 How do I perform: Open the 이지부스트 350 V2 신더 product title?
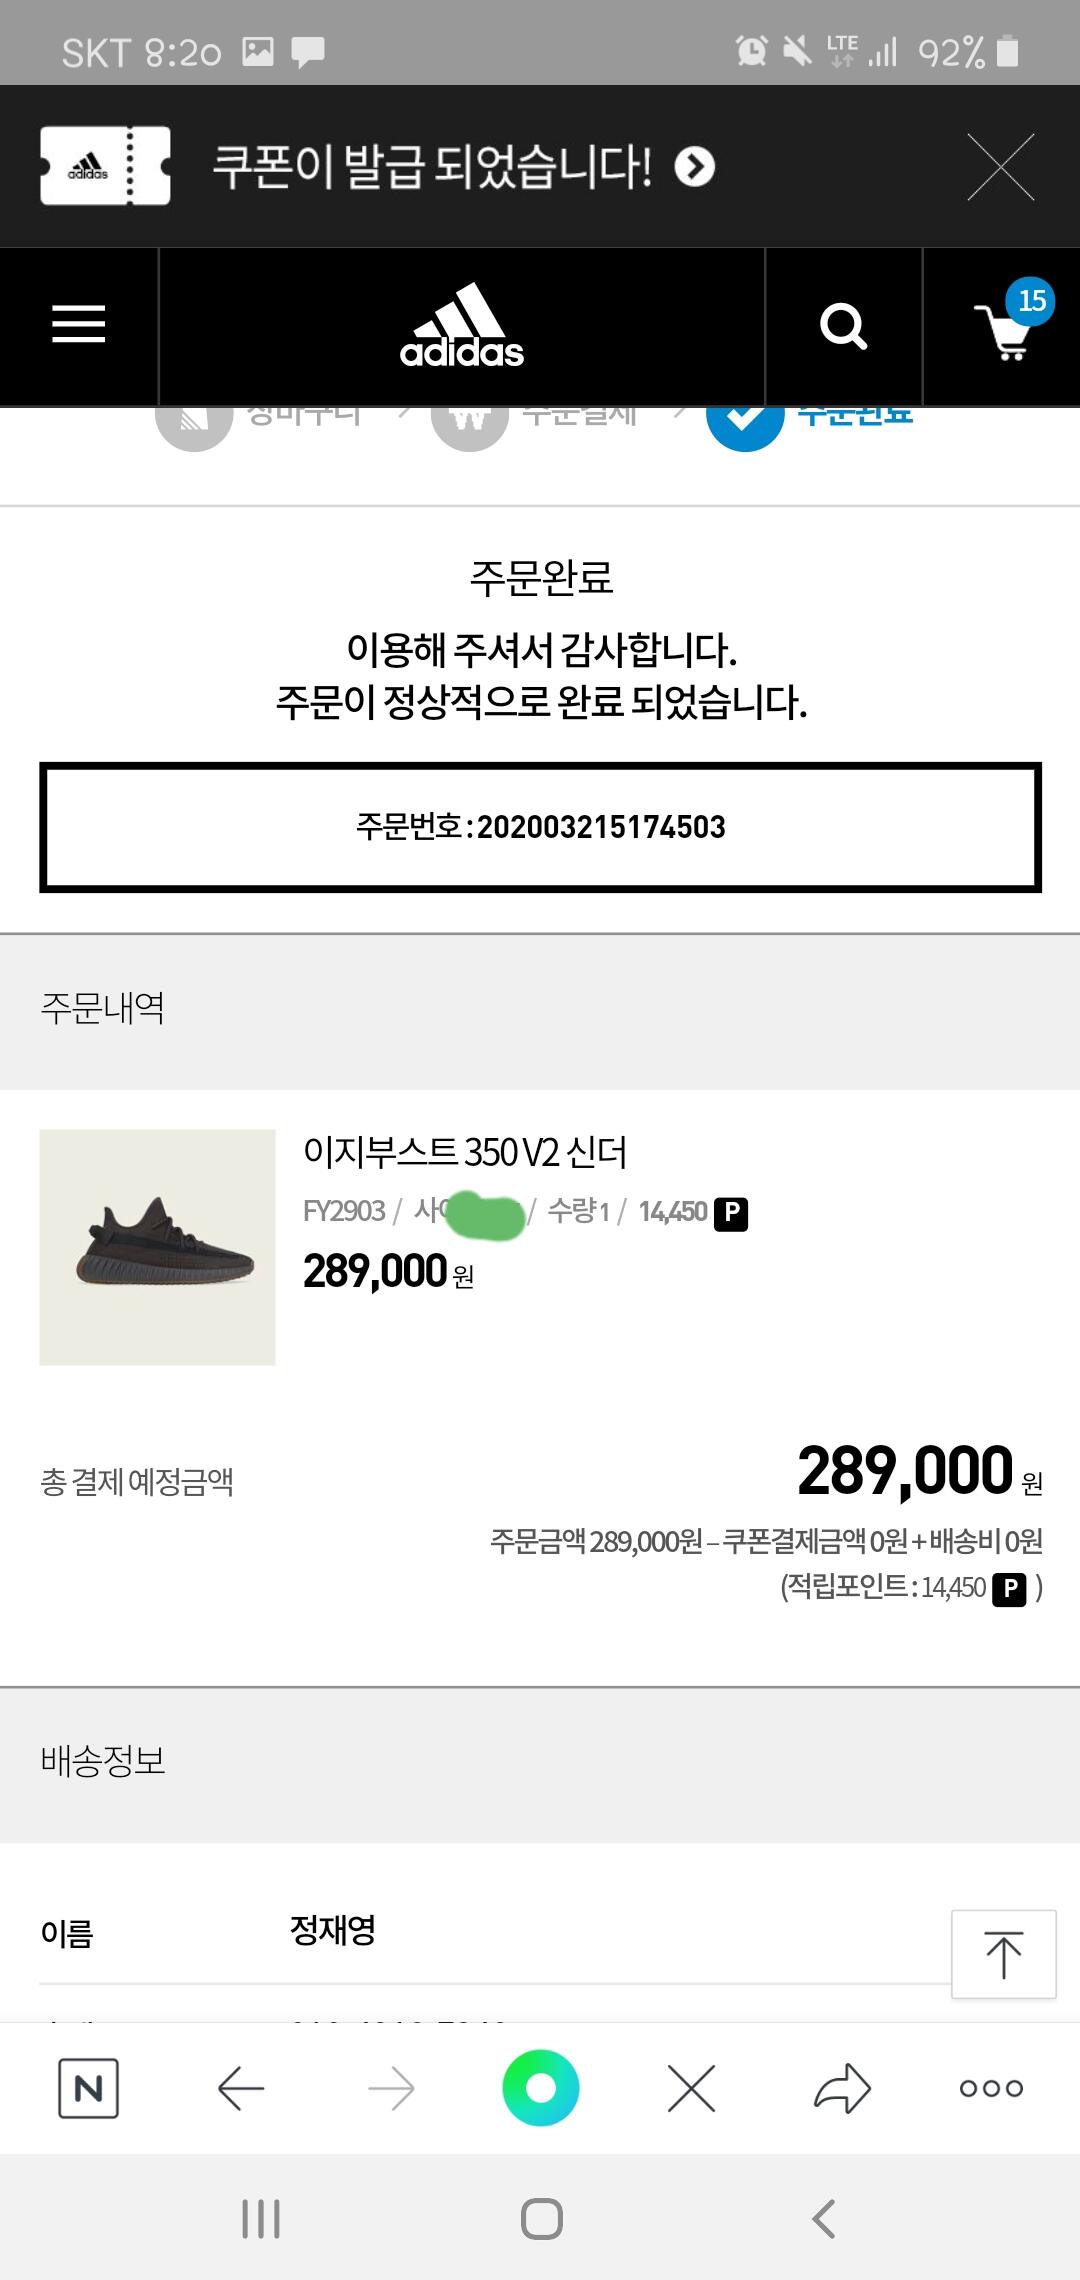[x=465, y=1152]
